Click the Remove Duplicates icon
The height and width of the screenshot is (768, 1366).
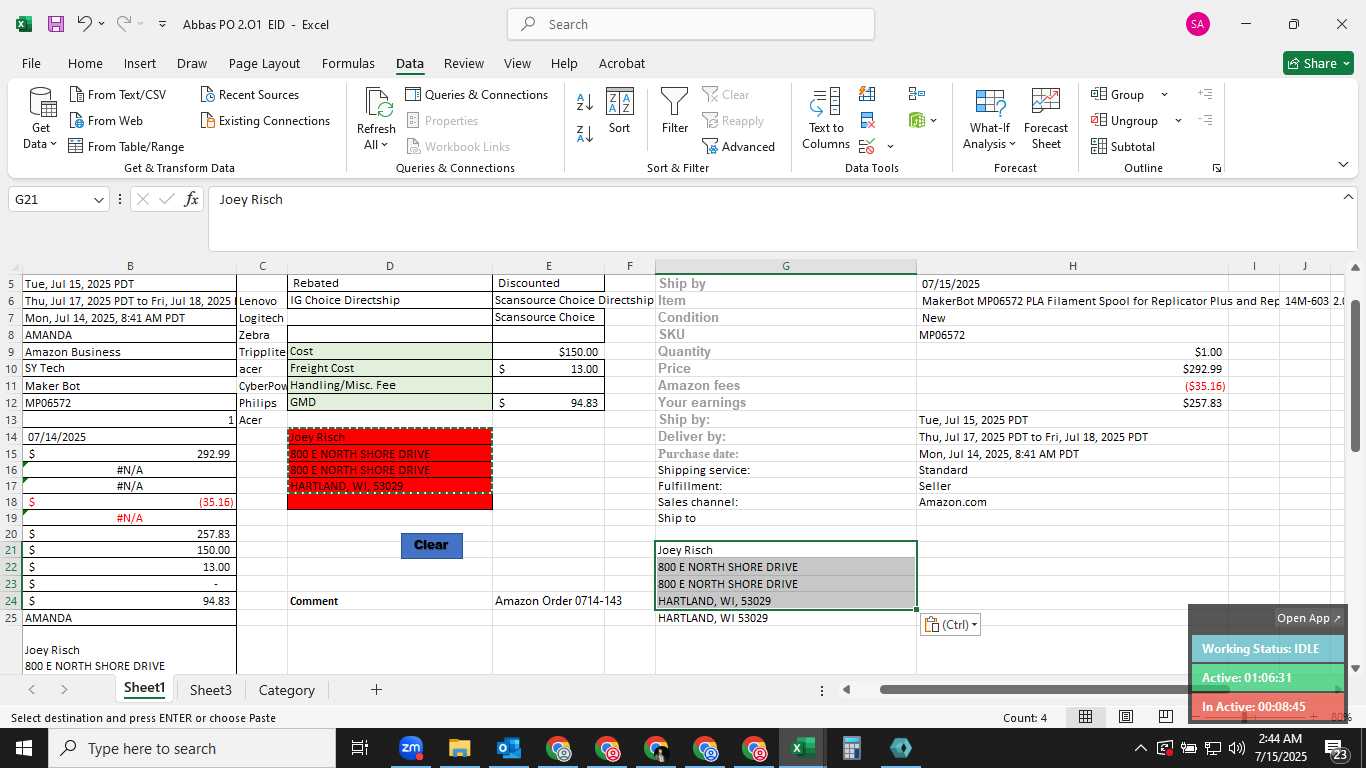tap(867, 121)
